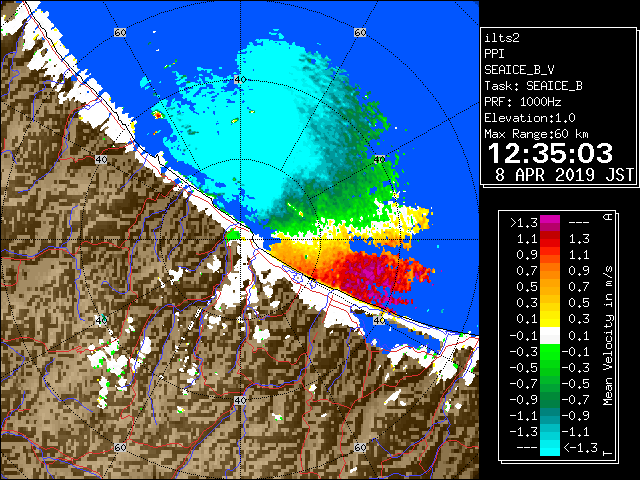This screenshot has width=640, height=480.
Task: Click the 40 km ring label north of center
Action: pos(240,80)
